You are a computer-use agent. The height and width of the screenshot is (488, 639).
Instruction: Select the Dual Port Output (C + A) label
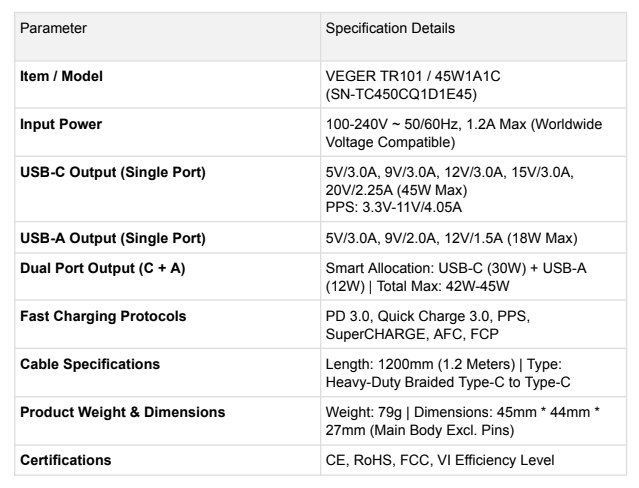(x=103, y=269)
